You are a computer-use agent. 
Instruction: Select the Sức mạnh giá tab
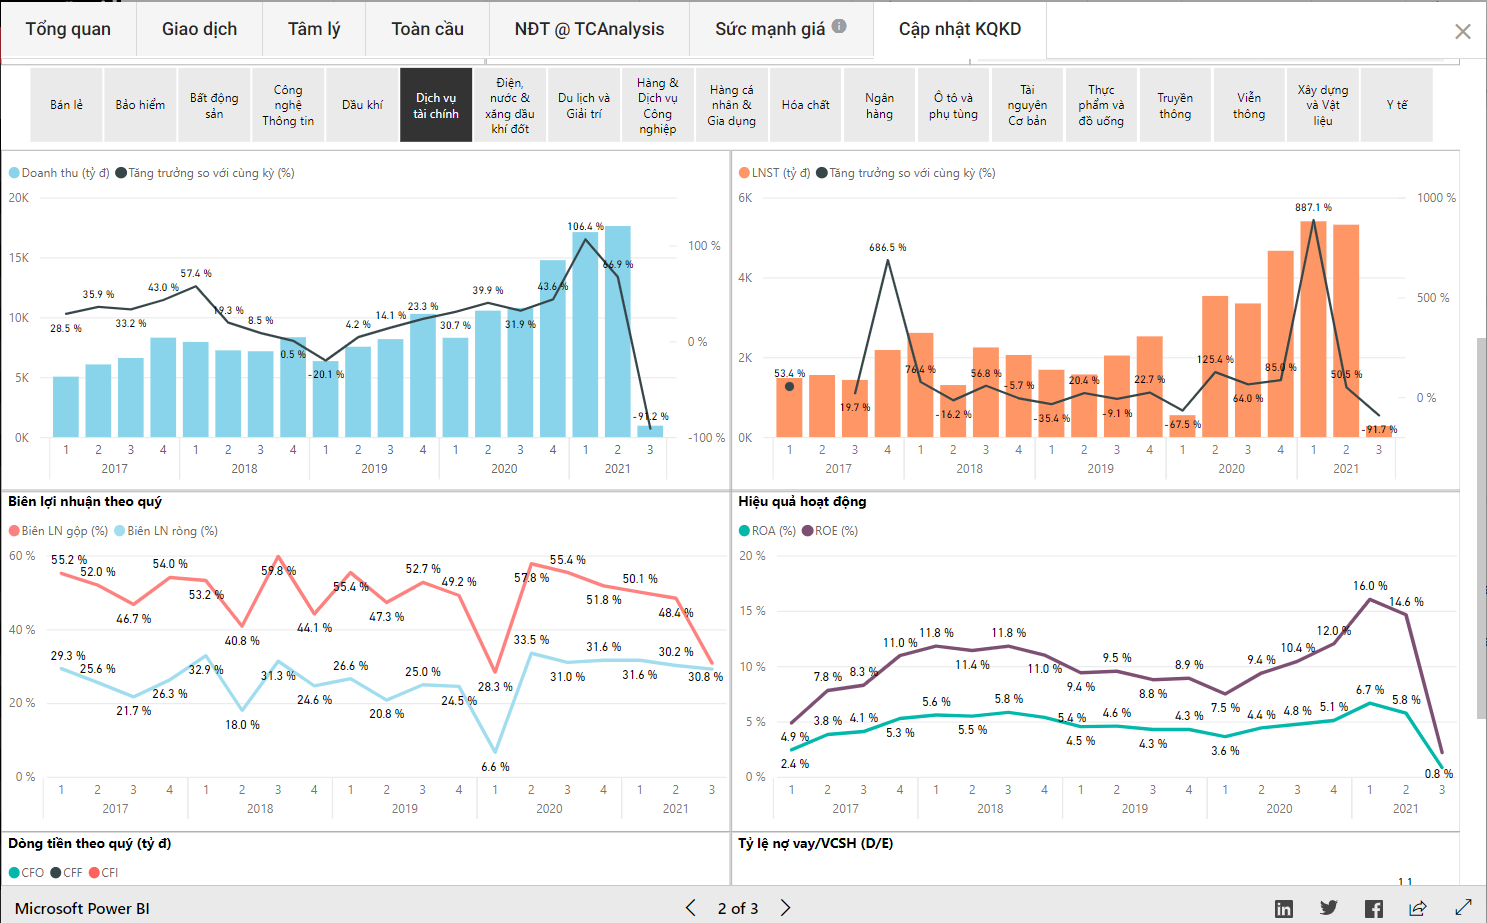[780, 29]
